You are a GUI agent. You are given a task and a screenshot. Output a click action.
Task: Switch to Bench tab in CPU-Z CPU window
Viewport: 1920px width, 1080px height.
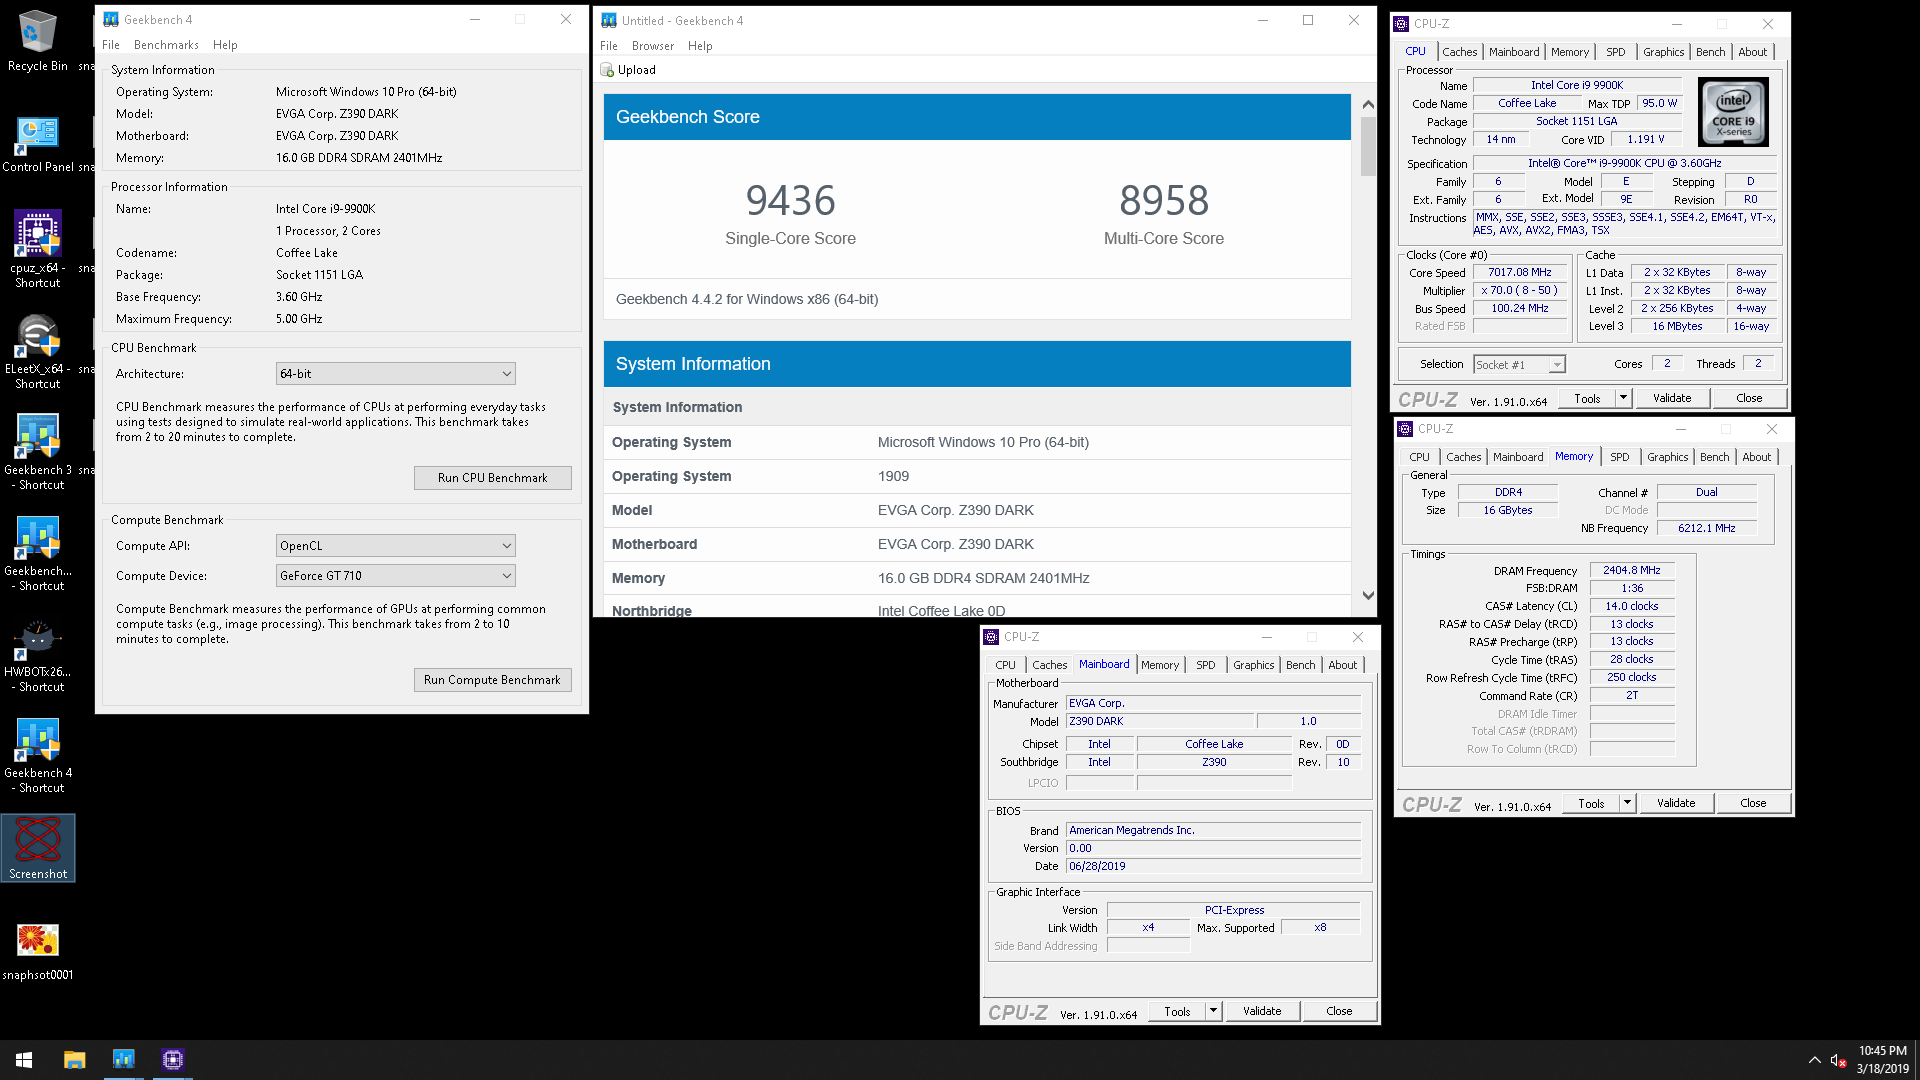point(1710,52)
